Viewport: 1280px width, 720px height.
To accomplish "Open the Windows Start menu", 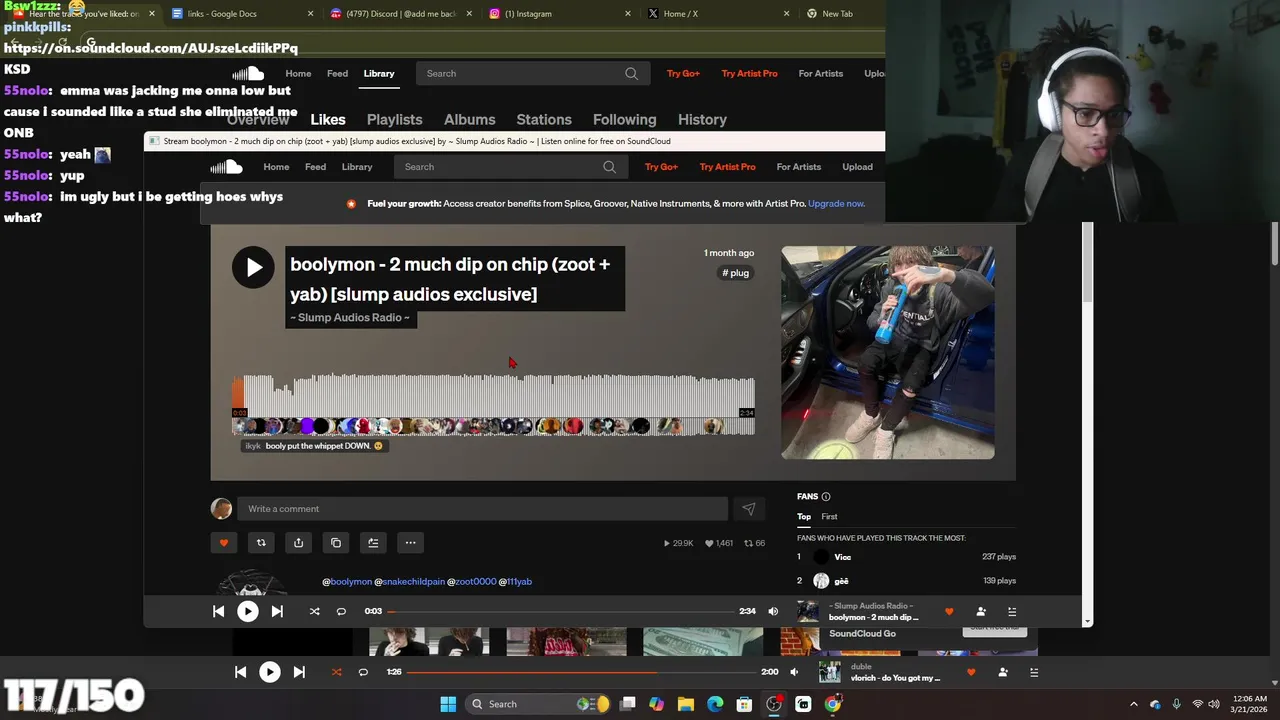I will (448, 704).
